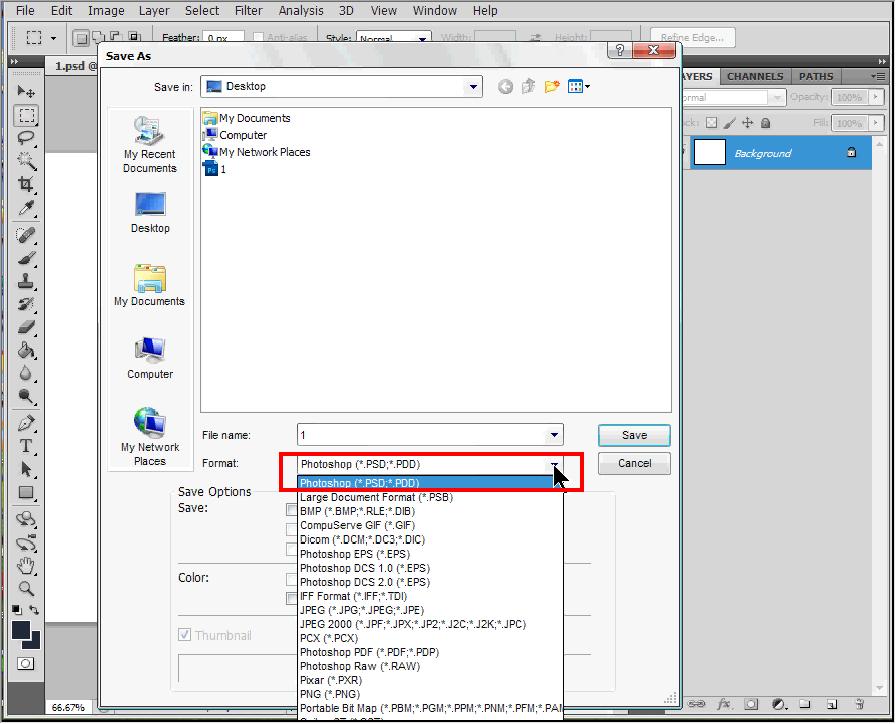Tick the first Save options checkbox
Screen dimensions: 896x724
click(x=292, y=509)
